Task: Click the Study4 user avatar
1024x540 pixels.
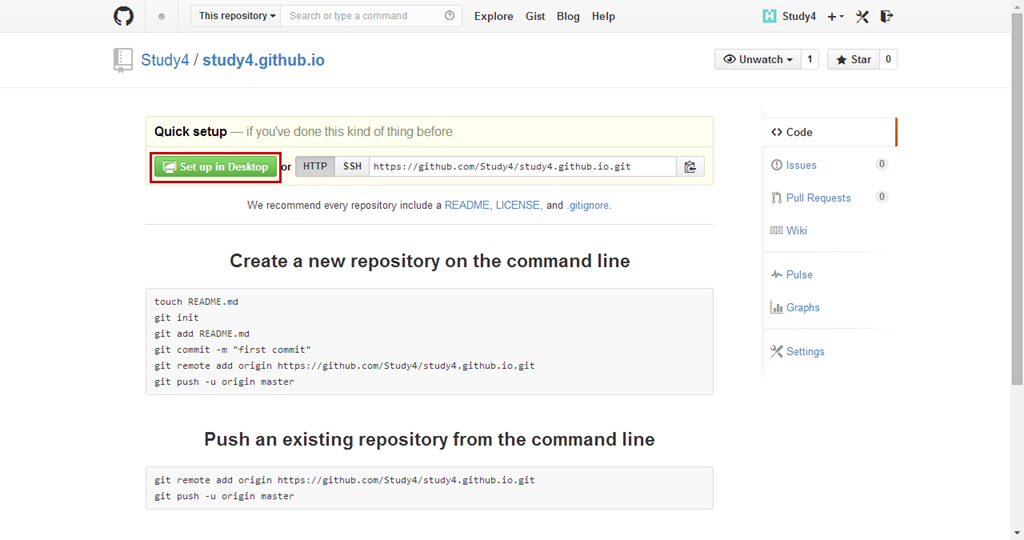Action: pyautogui.click(x=769, y=16)
